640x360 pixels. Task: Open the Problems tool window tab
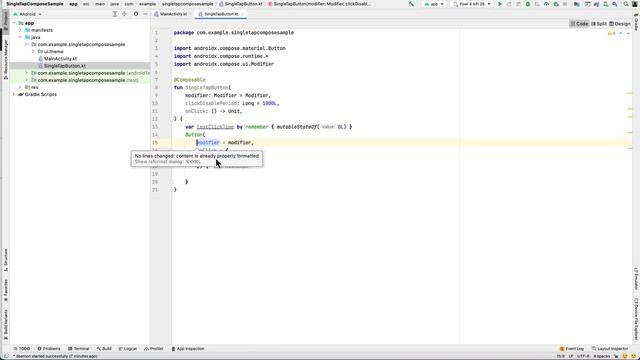49,349
